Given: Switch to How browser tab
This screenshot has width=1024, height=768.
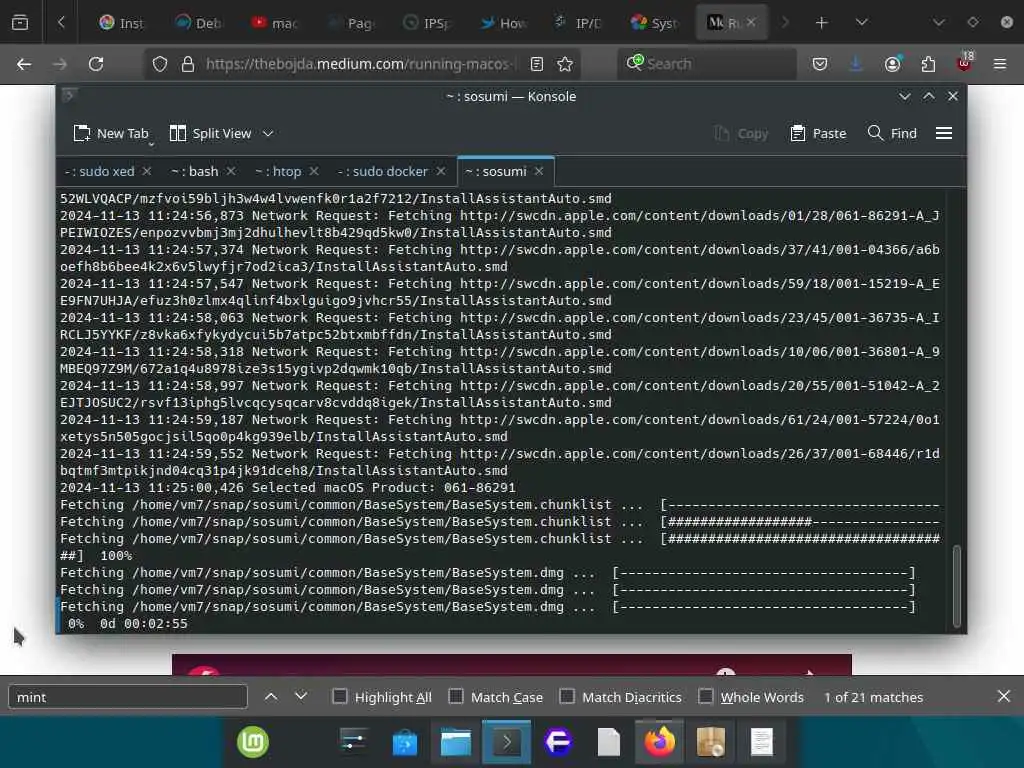Looking at the screenshot, I should (504, 23).
